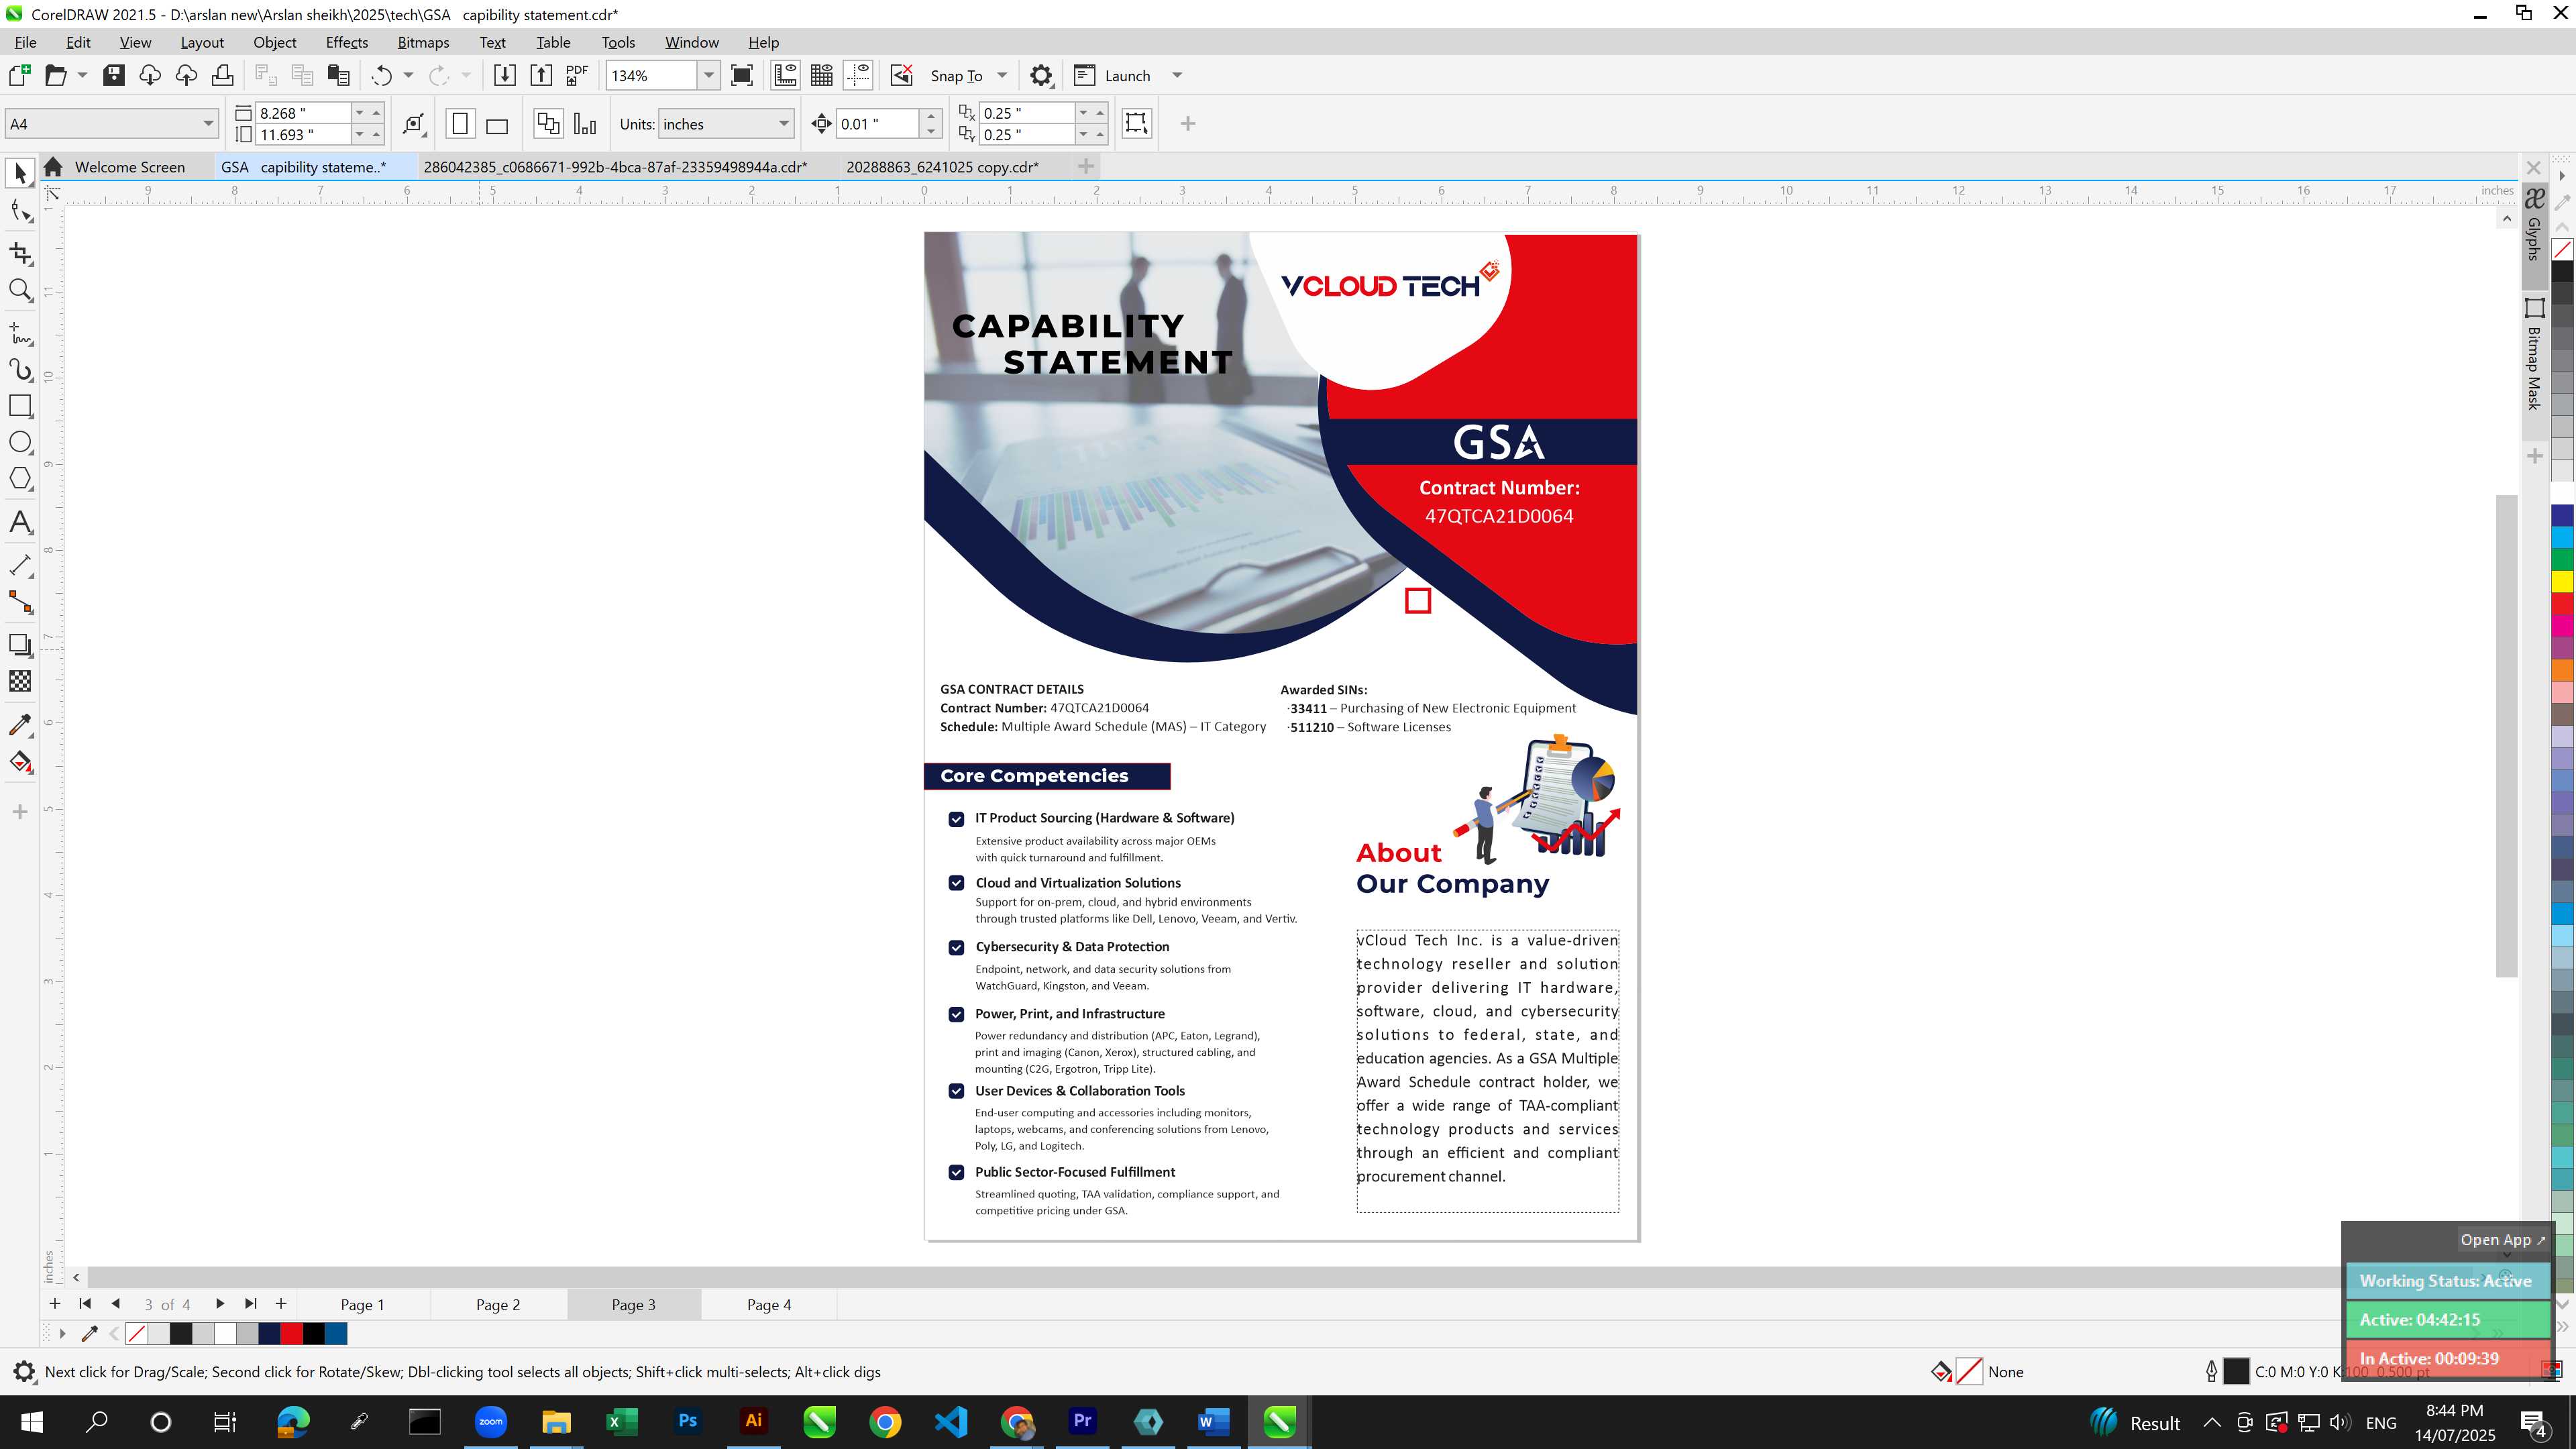Jump to the last page
2576x1449 pixels.
(x=251, y=1304)
